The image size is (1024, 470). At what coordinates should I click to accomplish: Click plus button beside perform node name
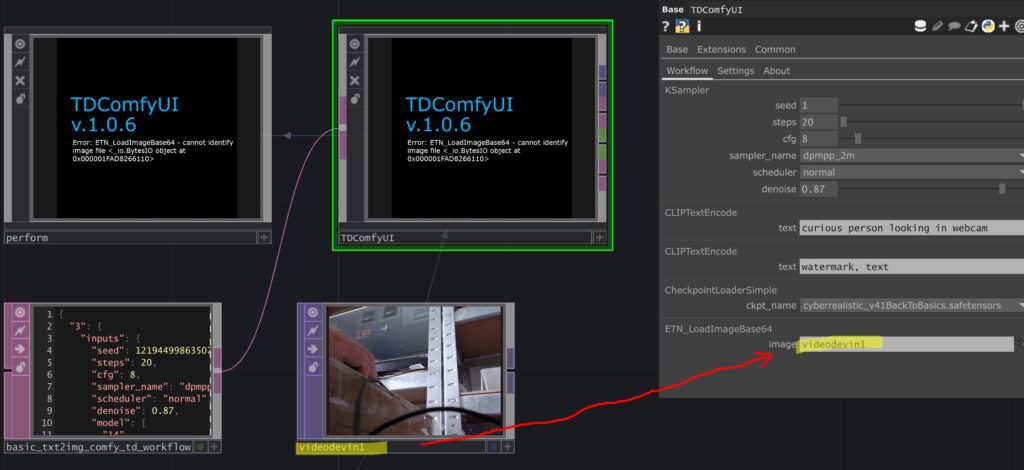(264, 238)
